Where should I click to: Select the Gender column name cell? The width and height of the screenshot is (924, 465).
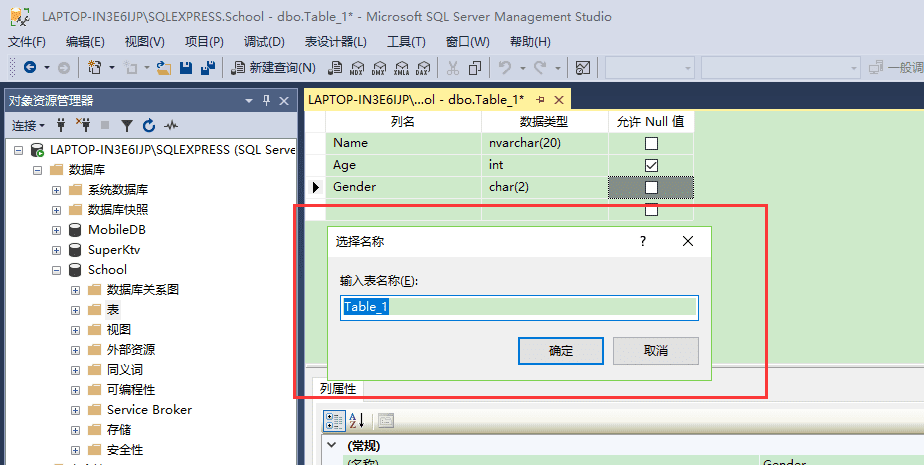(x=403, y=187)
